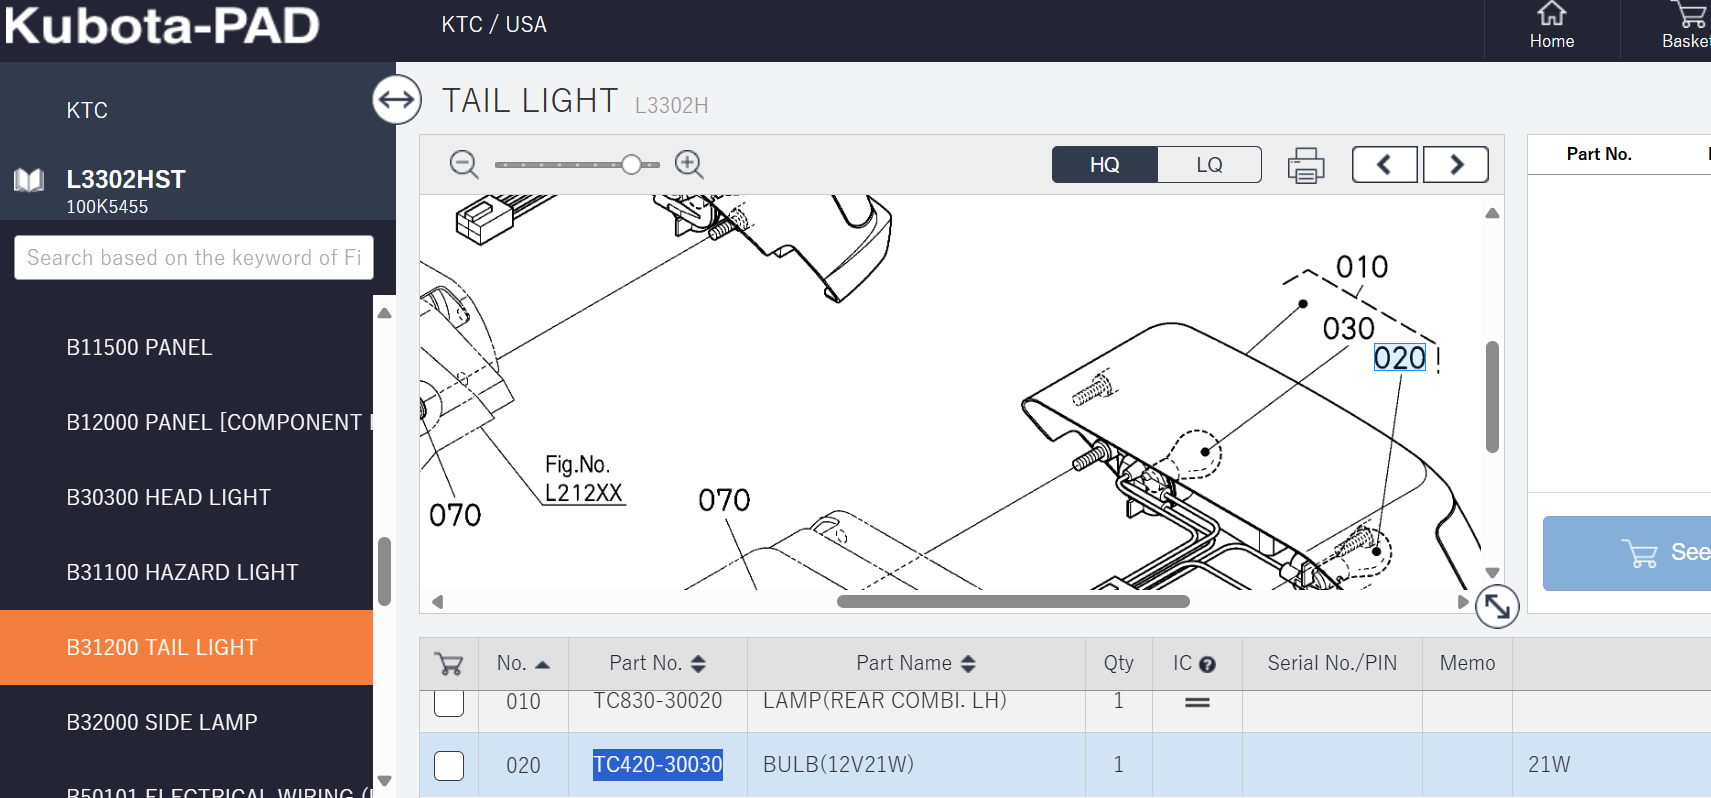Screen dimensions: 1711x798
Task: Go to the previous figure arrow
Action: pyautogui.click(x=1384, y=165)
